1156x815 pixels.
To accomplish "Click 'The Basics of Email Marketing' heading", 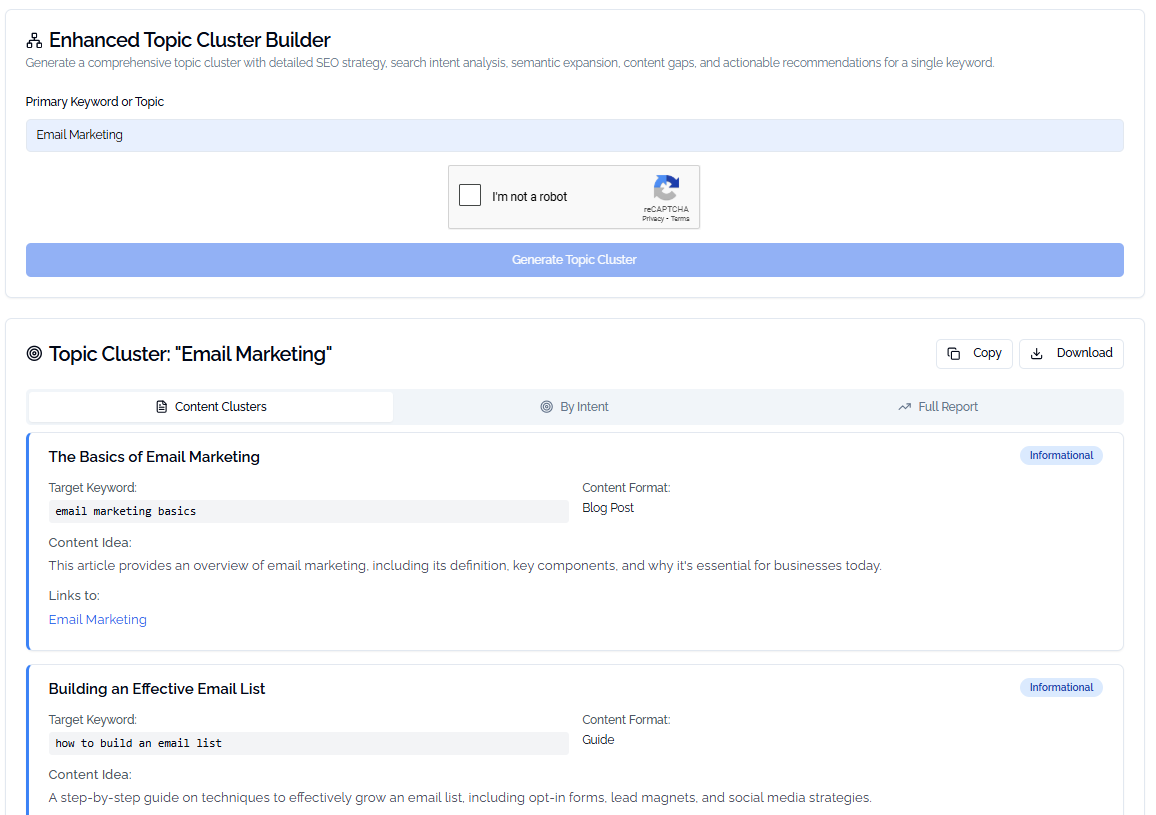I will click(x=154, y=457).
